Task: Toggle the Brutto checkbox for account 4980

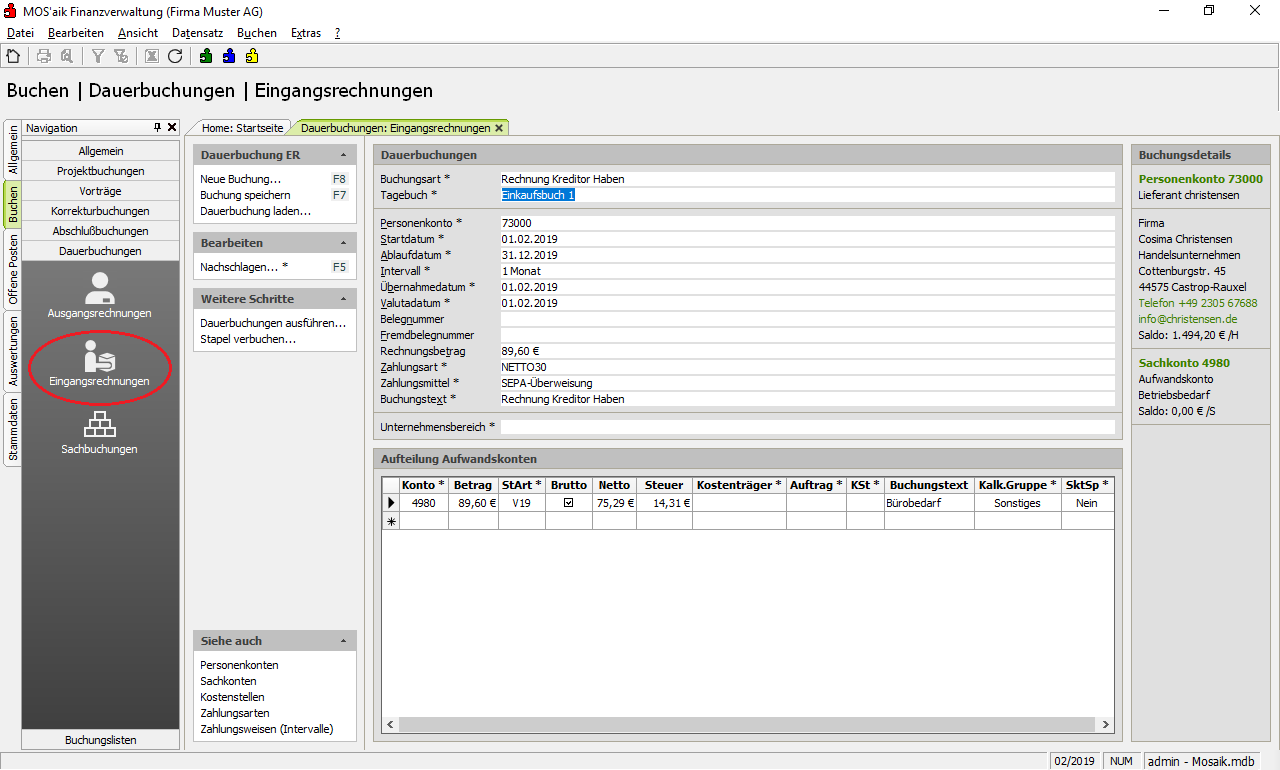Action: point(568,503)
